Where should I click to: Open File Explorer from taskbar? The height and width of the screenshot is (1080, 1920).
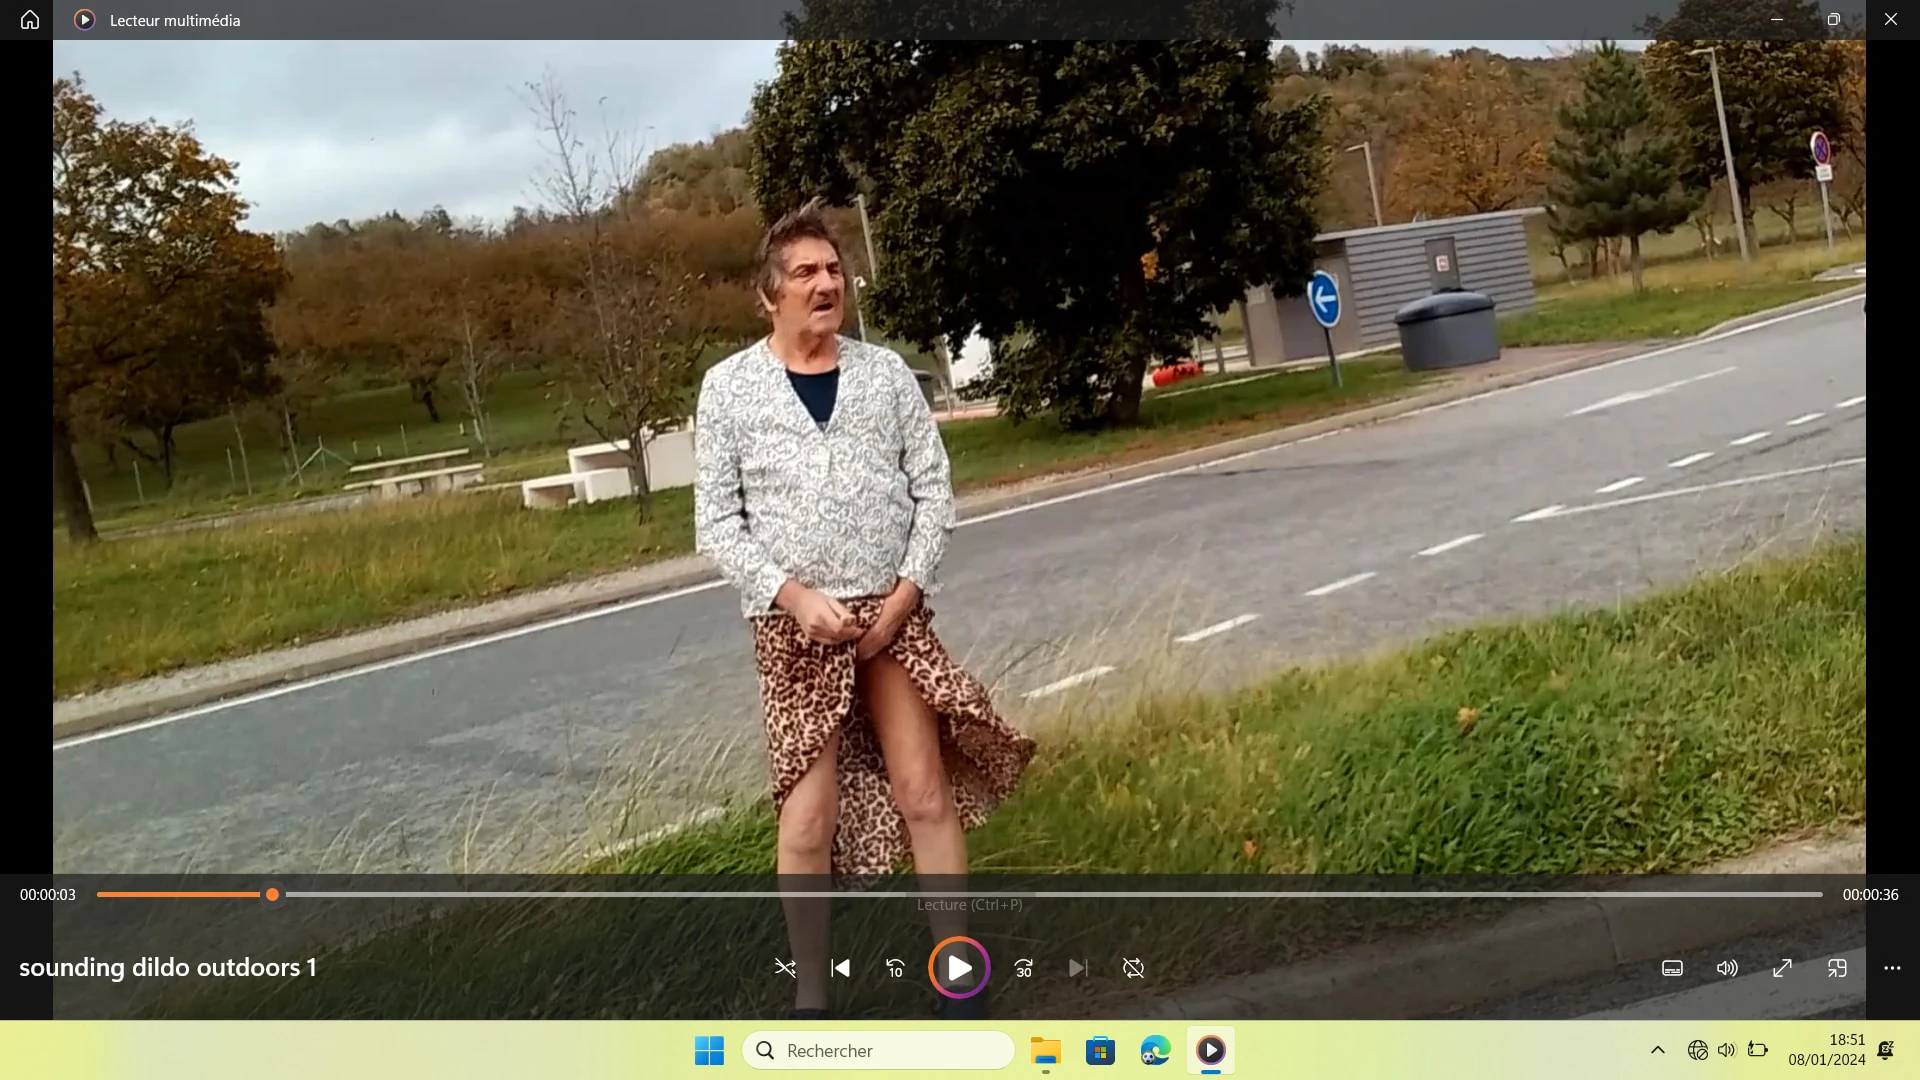tap(1046, 1050)
